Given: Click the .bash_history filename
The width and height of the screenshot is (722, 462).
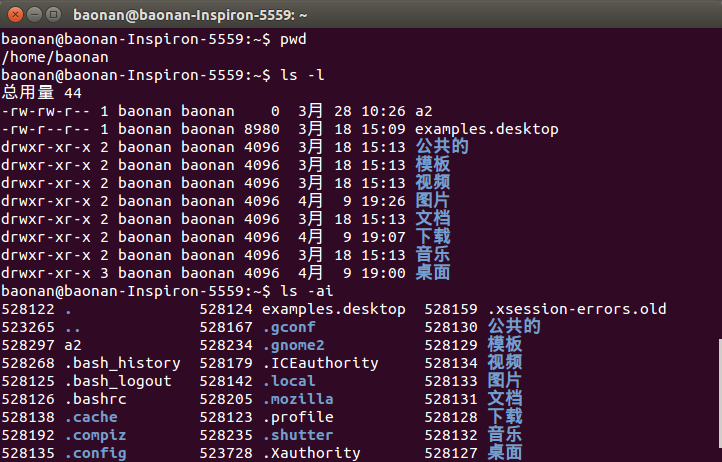Looking at the screenshot, I should click(122, 363).
